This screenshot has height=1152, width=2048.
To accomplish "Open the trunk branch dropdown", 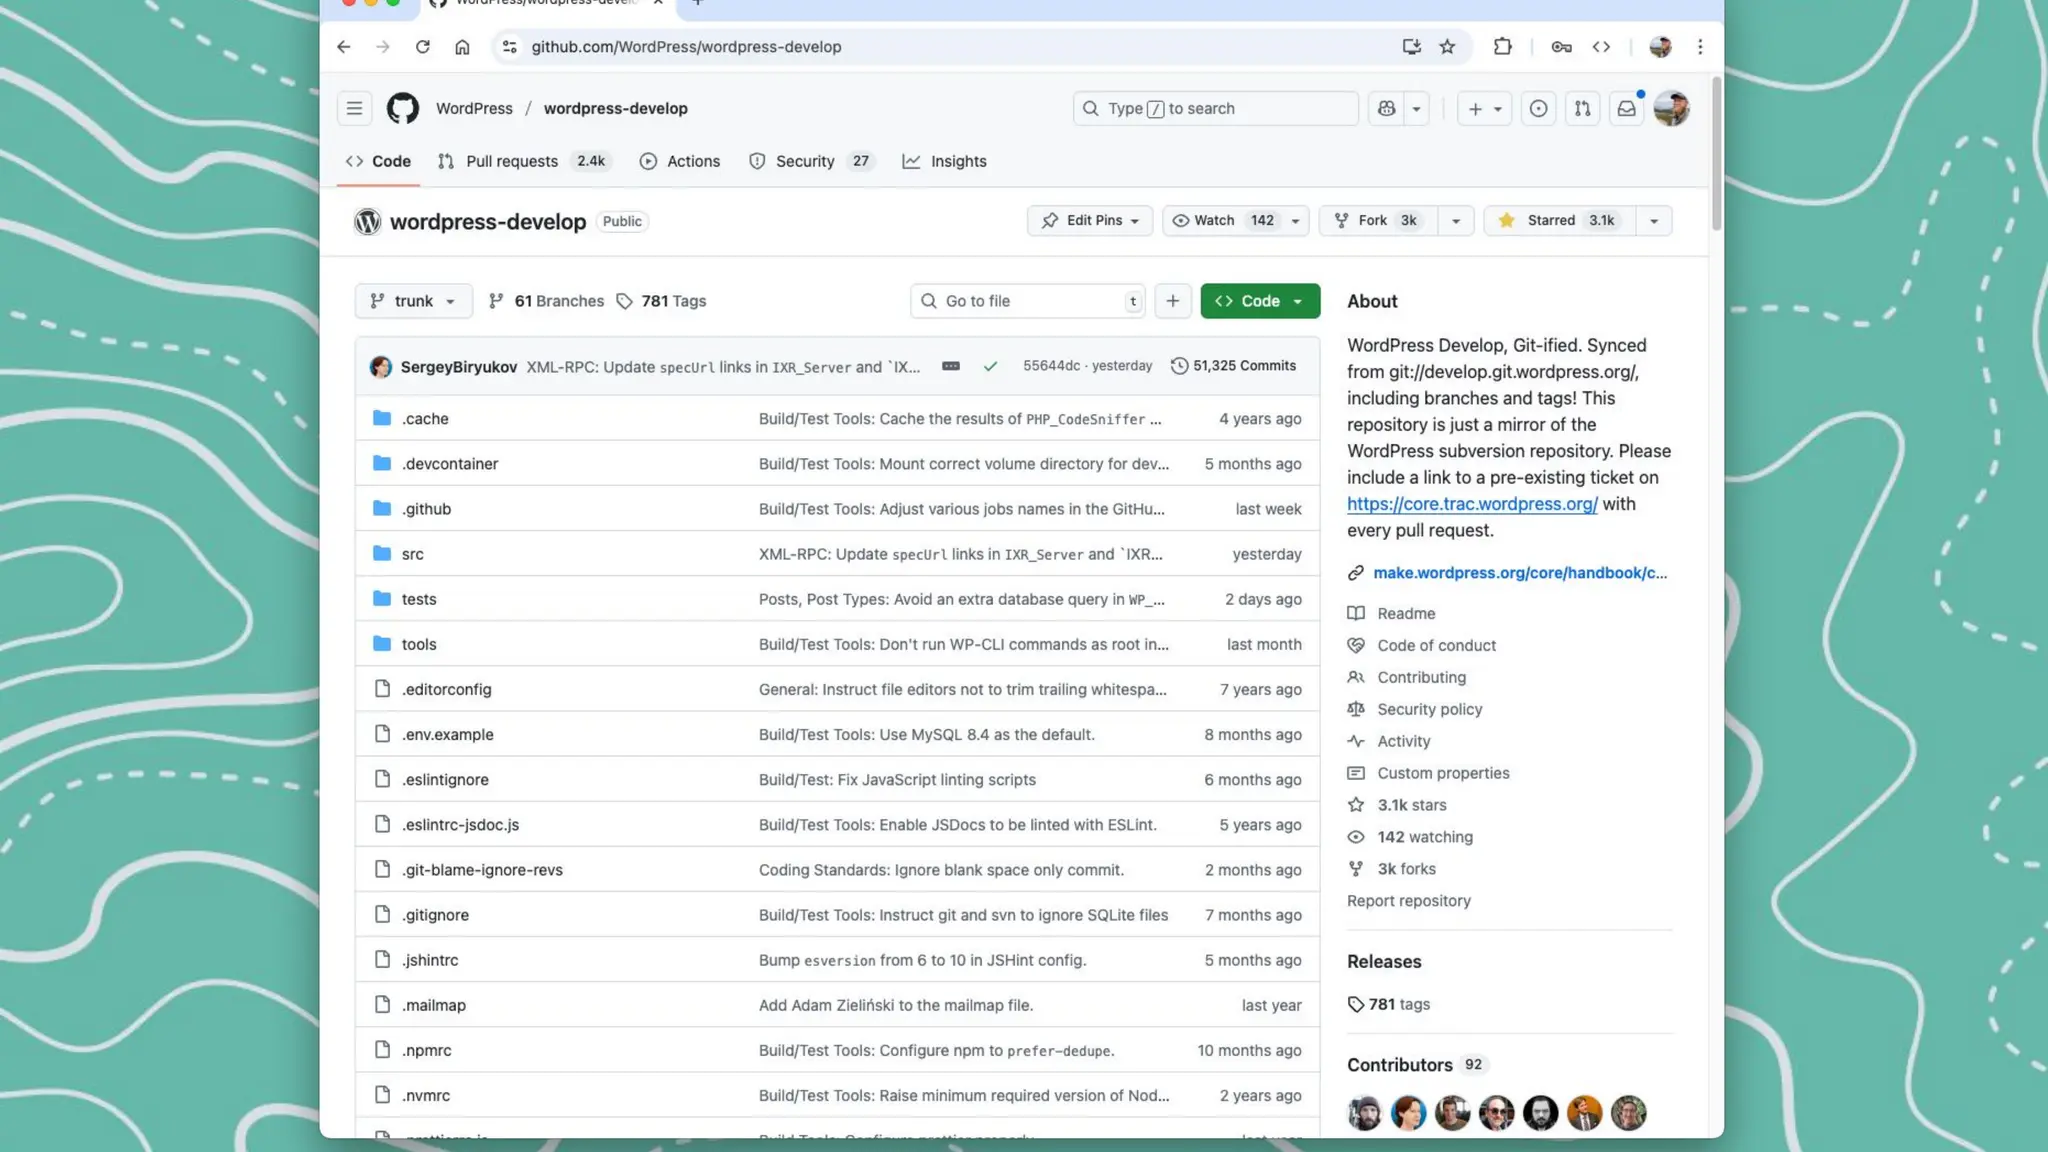I will [x=413, y=301].
